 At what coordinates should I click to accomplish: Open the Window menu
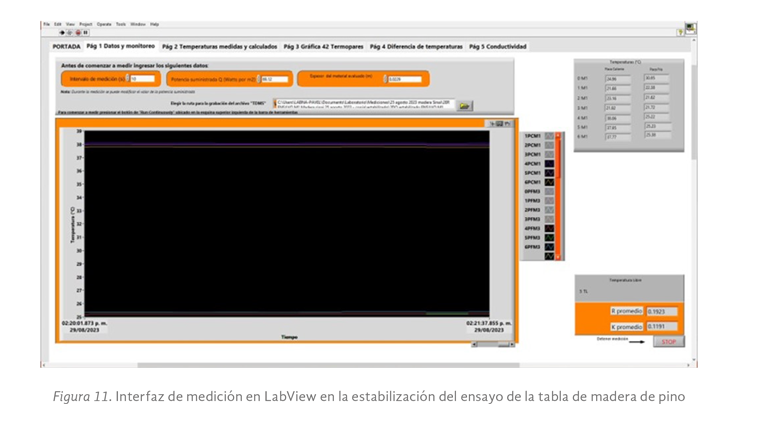[x=138, y=24]
